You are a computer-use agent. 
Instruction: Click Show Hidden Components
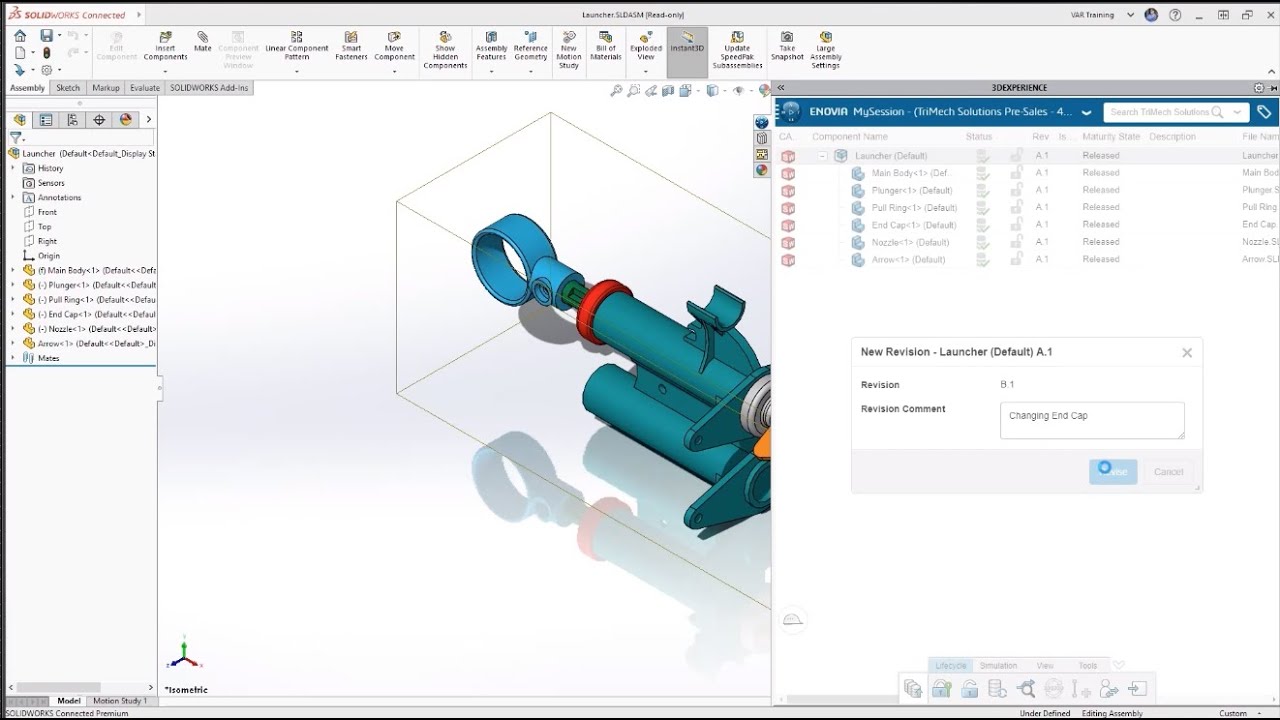[445, 50]
